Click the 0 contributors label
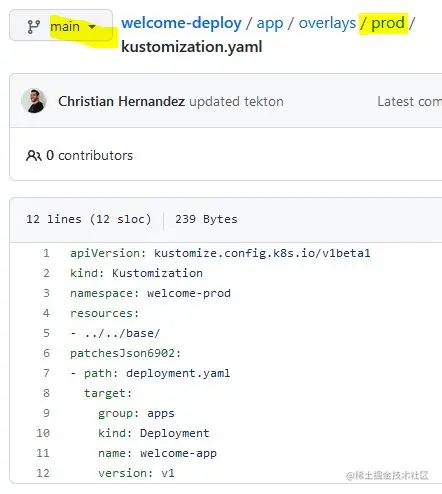Image resolution: width=442 pixels, height=494 pixels. coord(89,155)
